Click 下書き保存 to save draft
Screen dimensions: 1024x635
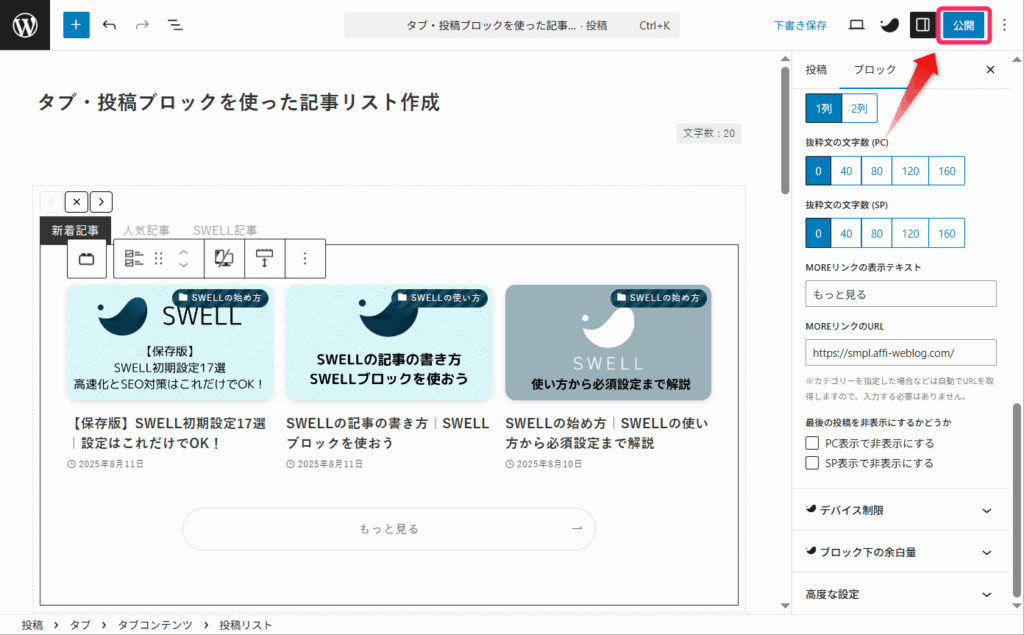tap(800, 25)
